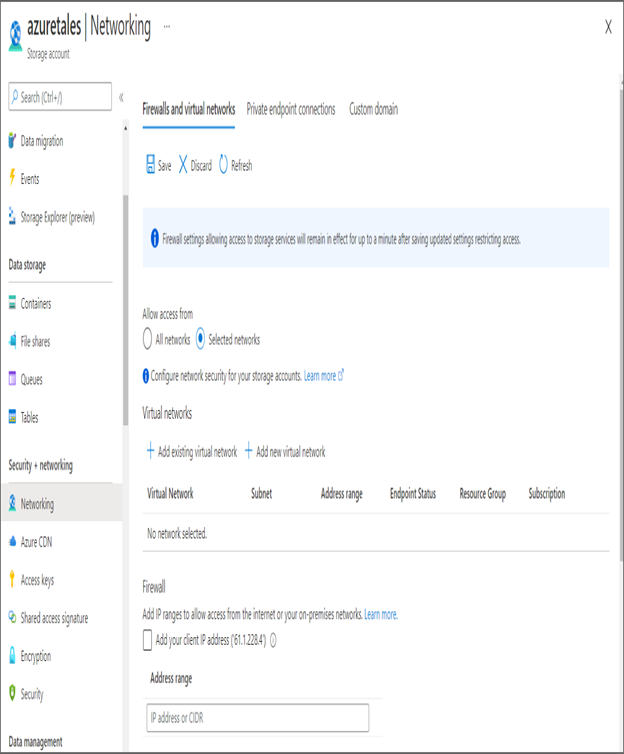Click the Resource Group column header

(483, 494)
